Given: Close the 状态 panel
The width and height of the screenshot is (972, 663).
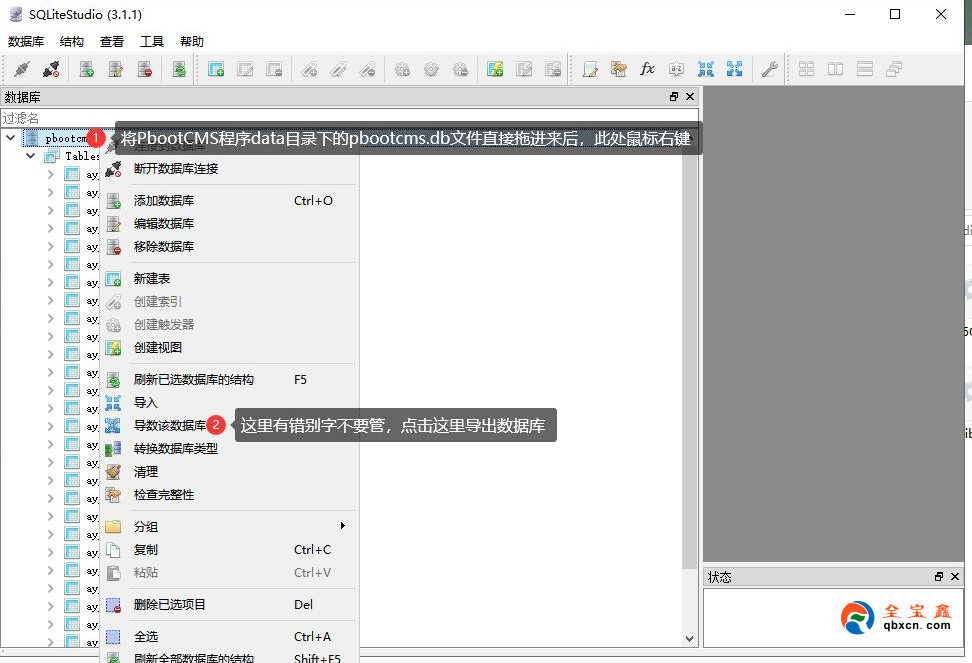Looking at the screenshot, I should pos(955,577).
